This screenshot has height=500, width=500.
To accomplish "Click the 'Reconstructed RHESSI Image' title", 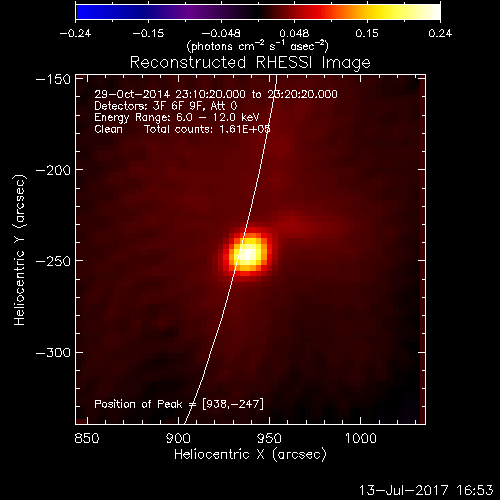I will (250, 62).
